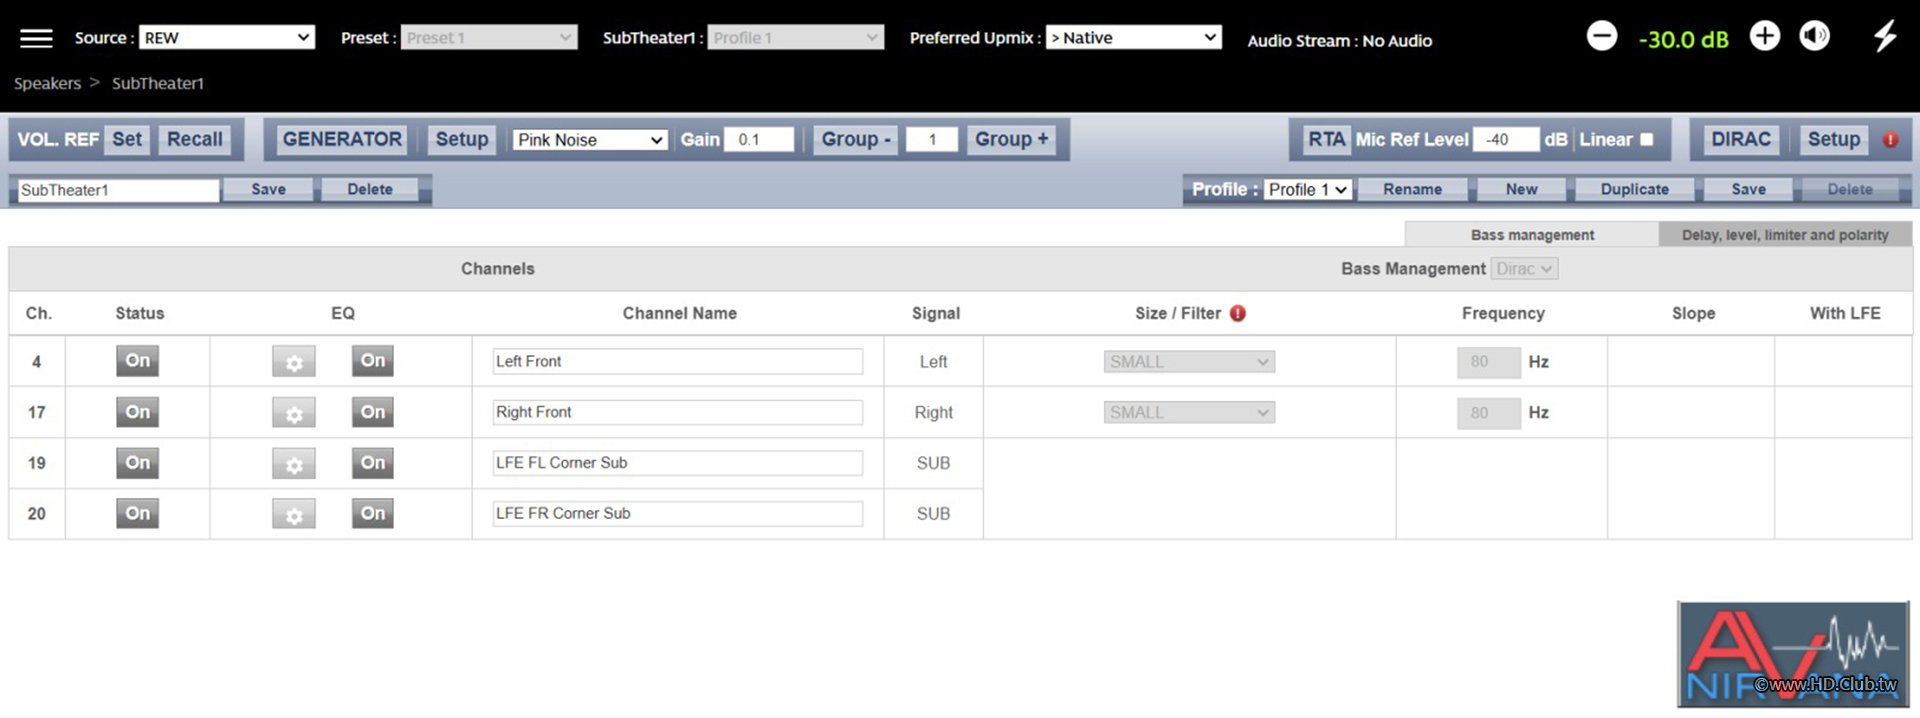Increase volume with the plus icon
Screen dimensions: 1920x718
click(x=1765, y=37)
